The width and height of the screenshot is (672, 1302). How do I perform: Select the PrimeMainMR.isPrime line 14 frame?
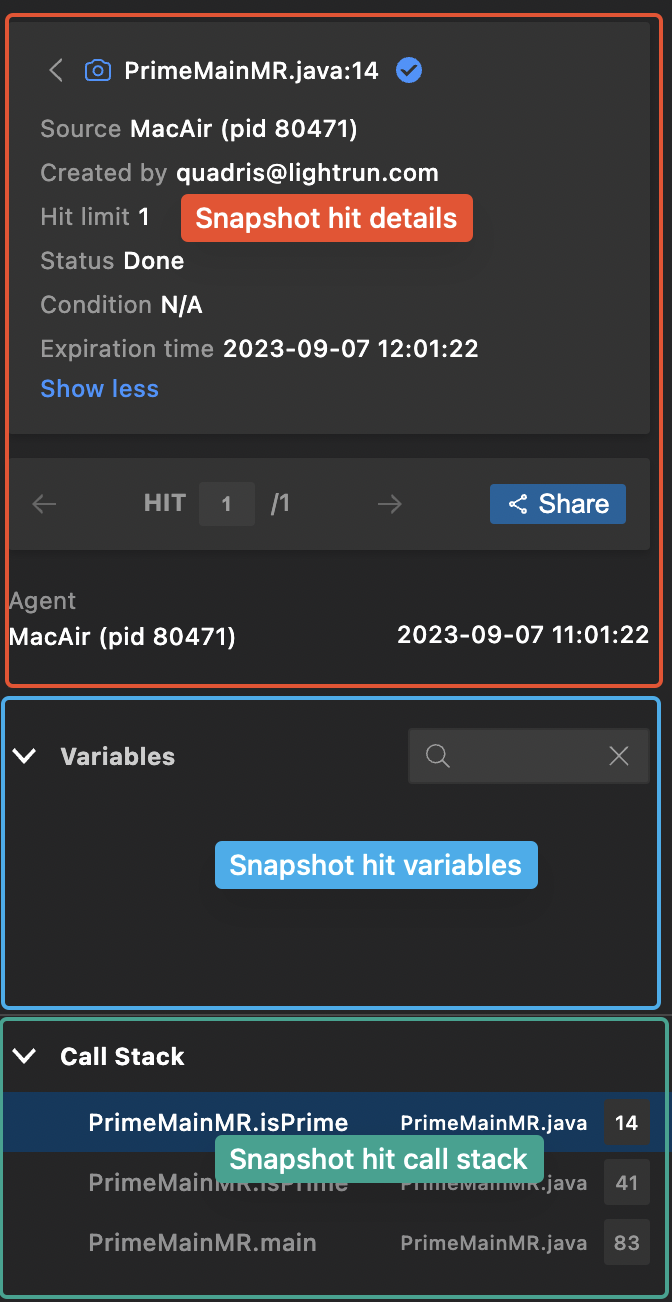[x=218, y=1123]
